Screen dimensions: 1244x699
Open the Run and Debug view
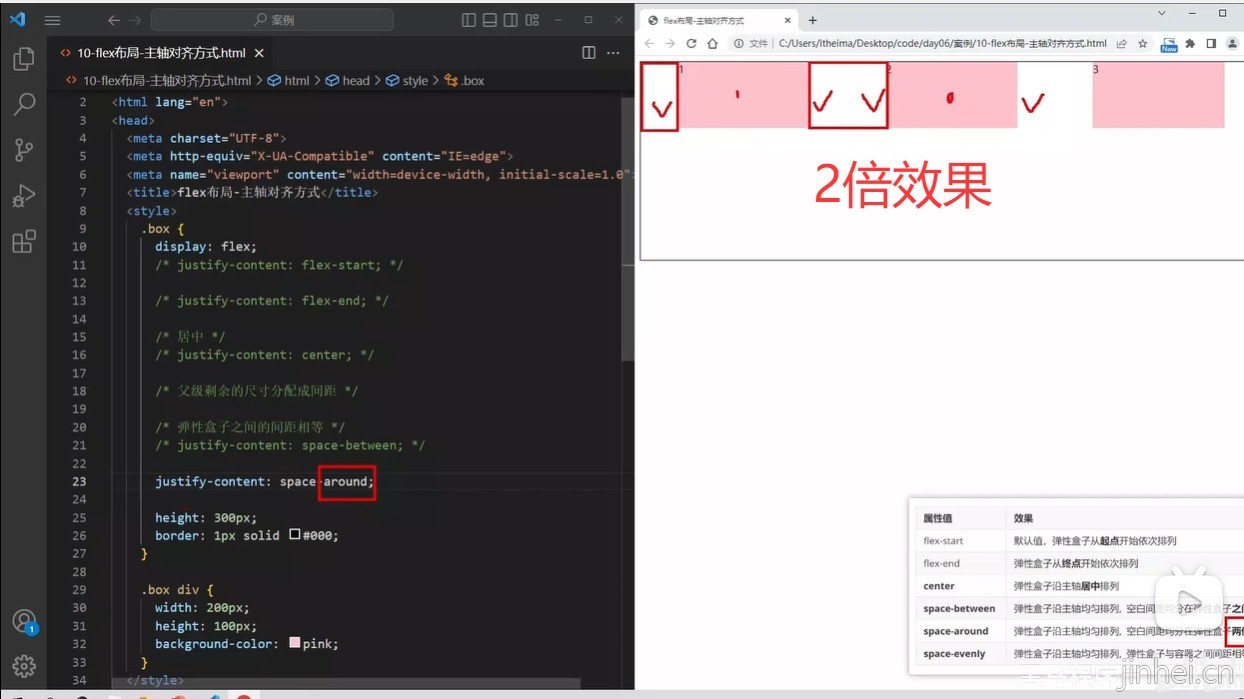[24, 196]
